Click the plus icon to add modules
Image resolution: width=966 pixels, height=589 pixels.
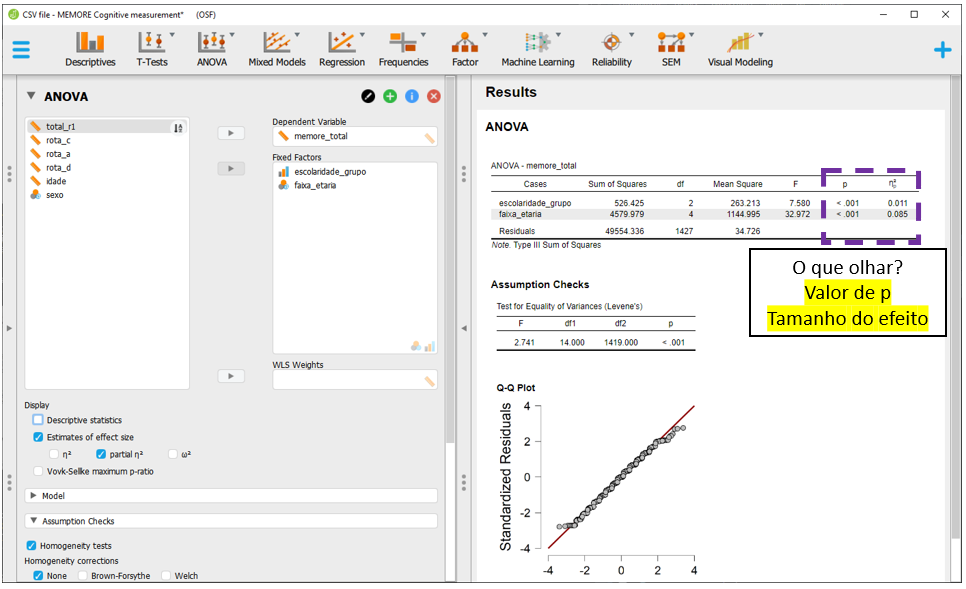coord(942,50)
